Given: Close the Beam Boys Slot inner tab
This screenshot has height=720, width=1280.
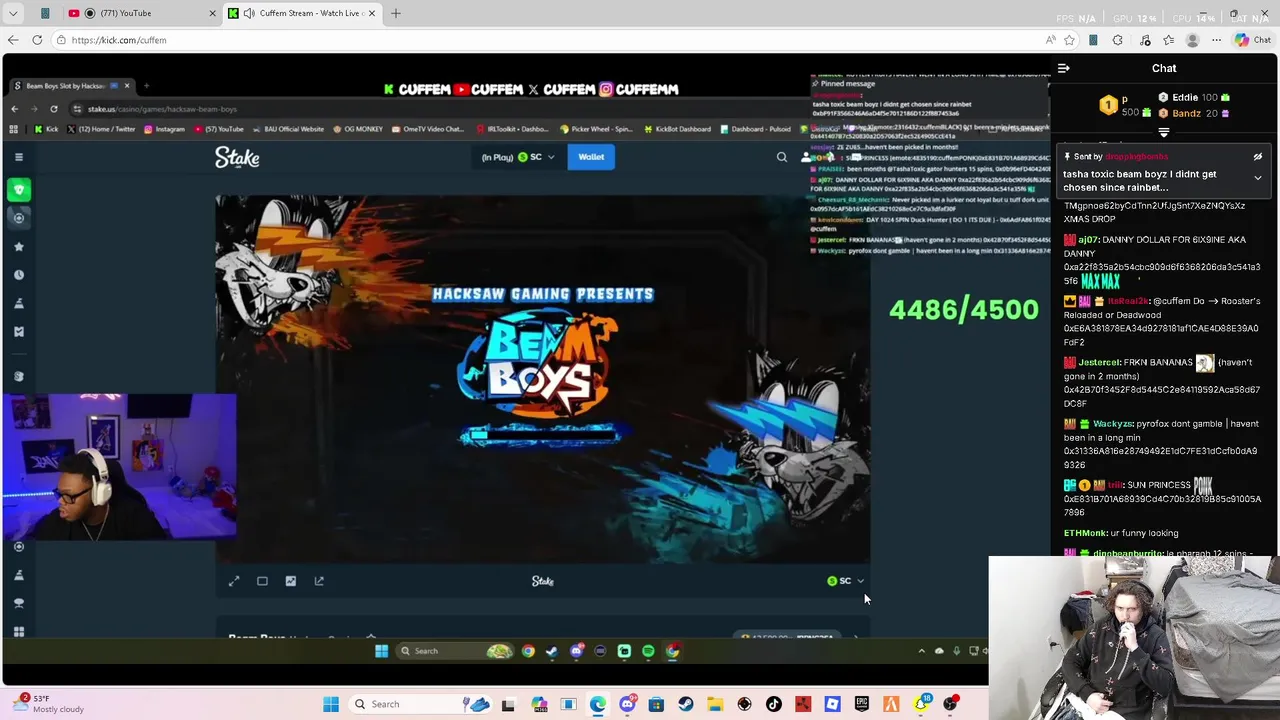Looking at the screenshot, I should point(127,86).
